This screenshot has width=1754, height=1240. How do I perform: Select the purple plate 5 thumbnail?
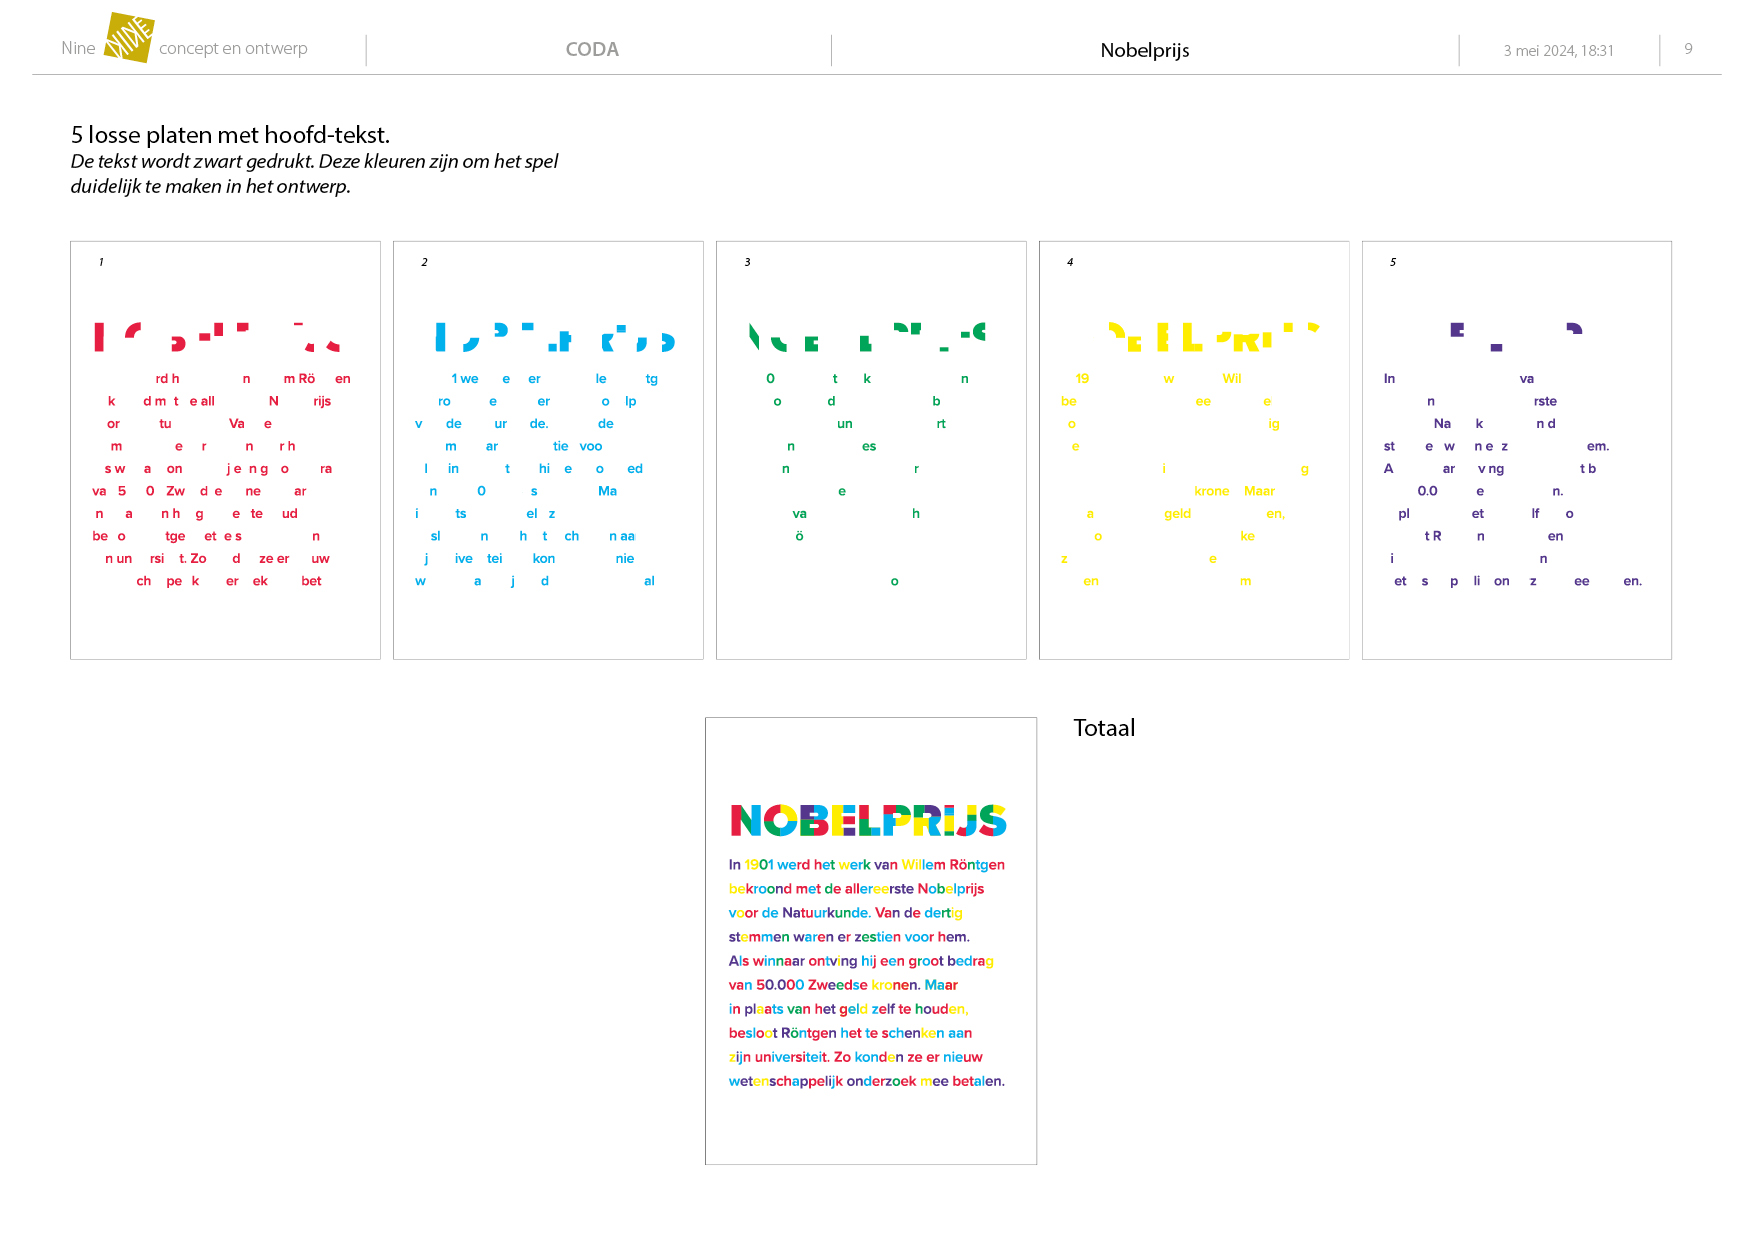click(x=1517, y=450)
